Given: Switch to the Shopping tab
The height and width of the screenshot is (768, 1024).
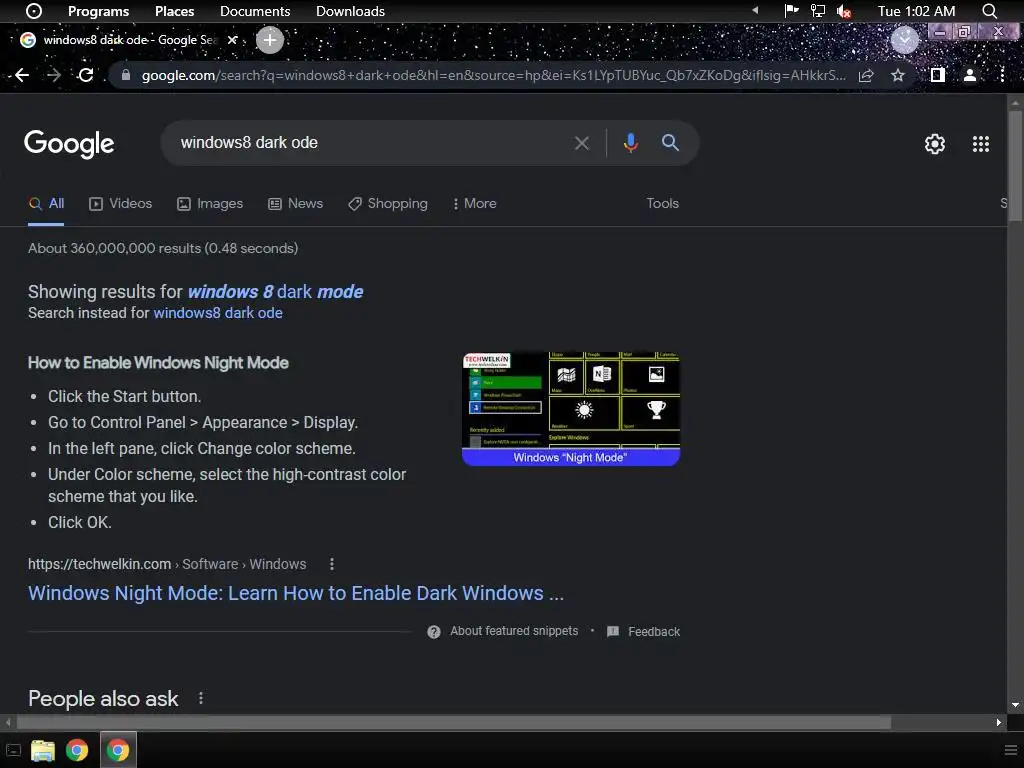Looking at the screenshot, I should tap(388, 204).
